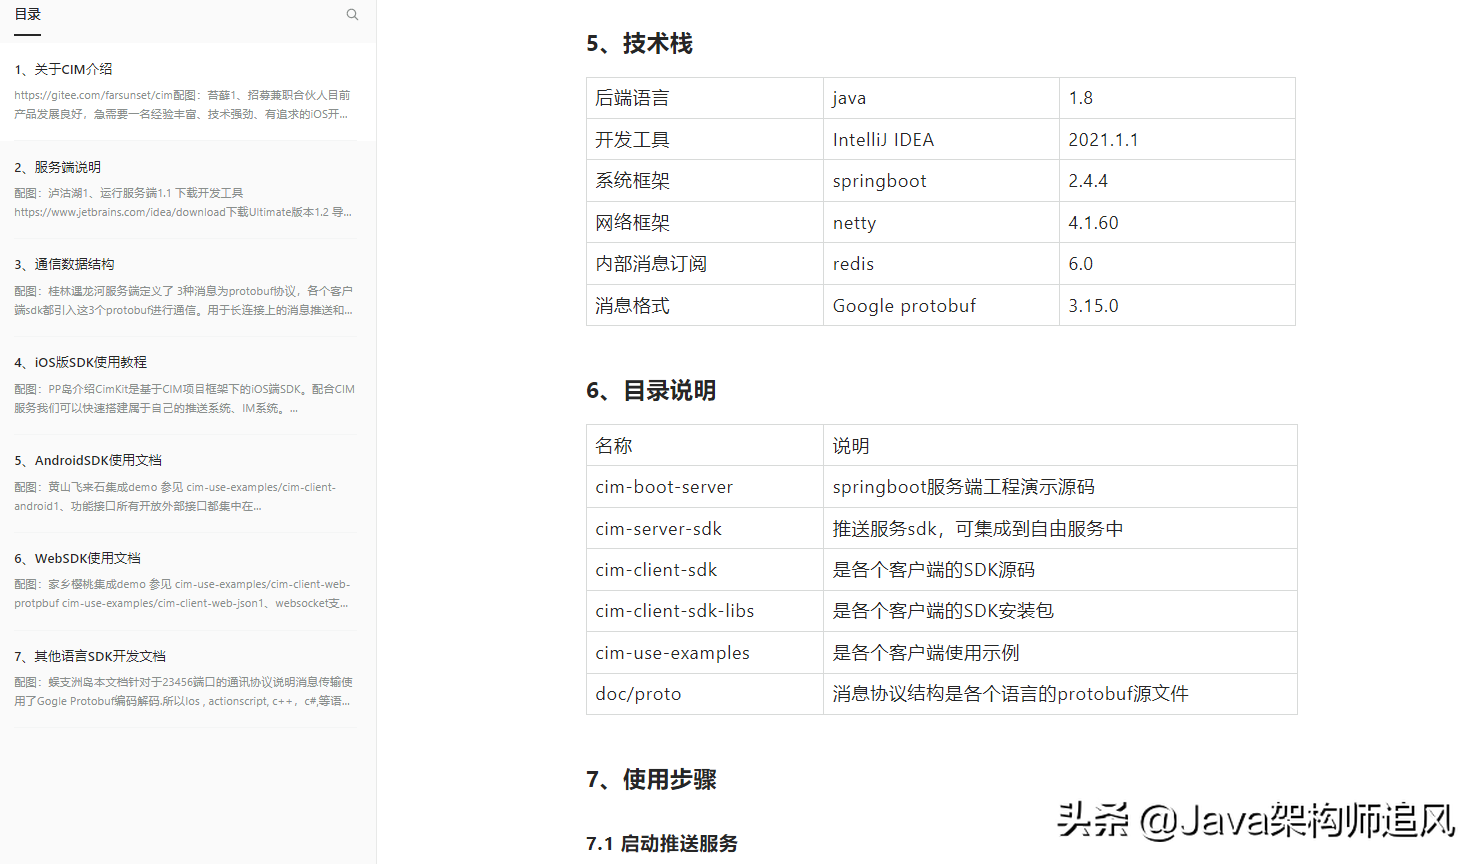Image resolution: width=1481 pixels, height=864 pixels.
Task: Open the entry 5、AndroidSDK使用文档
Action: point(88,460)
